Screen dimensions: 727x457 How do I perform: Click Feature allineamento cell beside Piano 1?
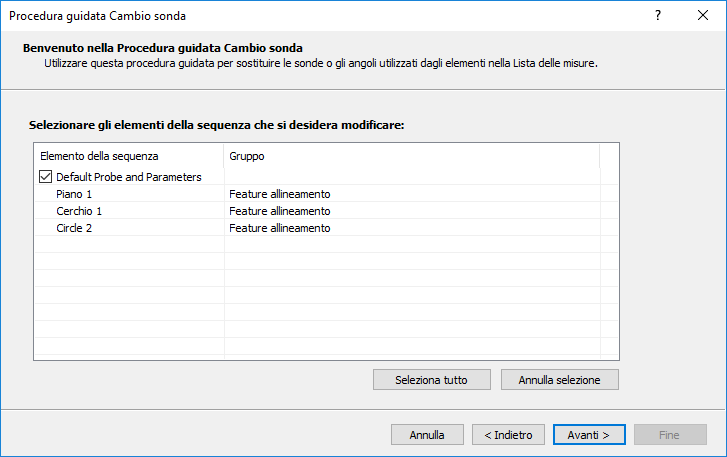click(280, 194)
